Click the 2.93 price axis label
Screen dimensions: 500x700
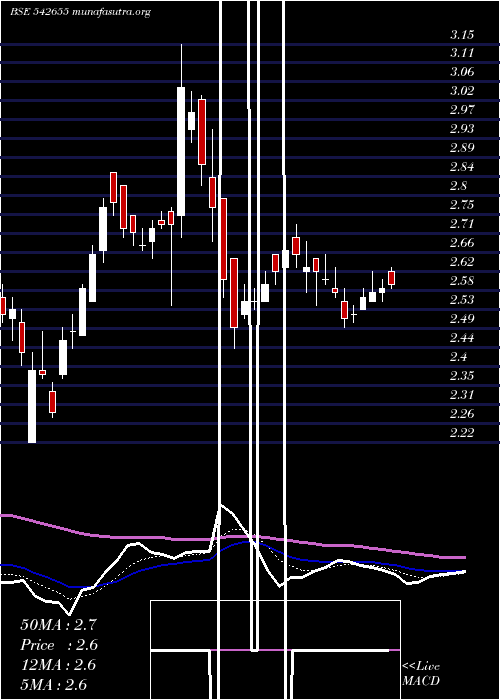click(x=462, y=129)
